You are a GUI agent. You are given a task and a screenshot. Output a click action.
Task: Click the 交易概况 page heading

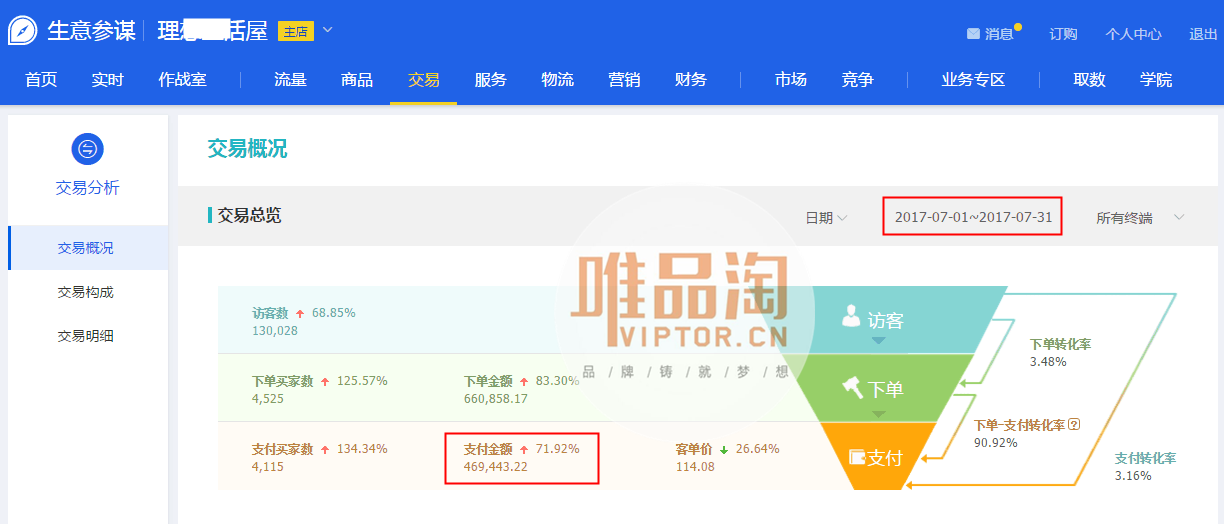(x=247, y=149)
